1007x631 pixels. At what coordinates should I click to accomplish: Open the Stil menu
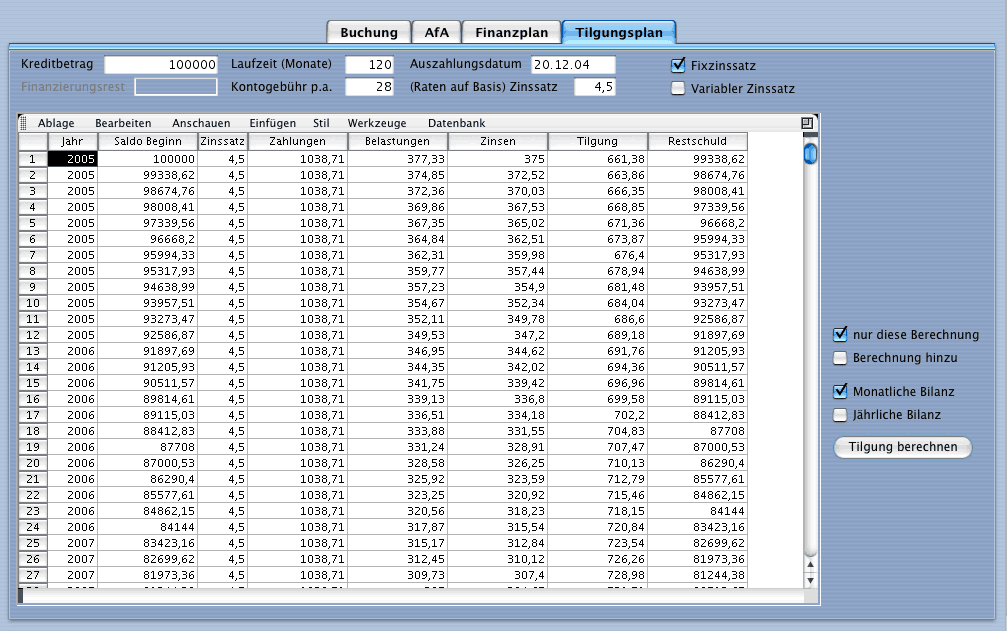click(x=321, y=123)
